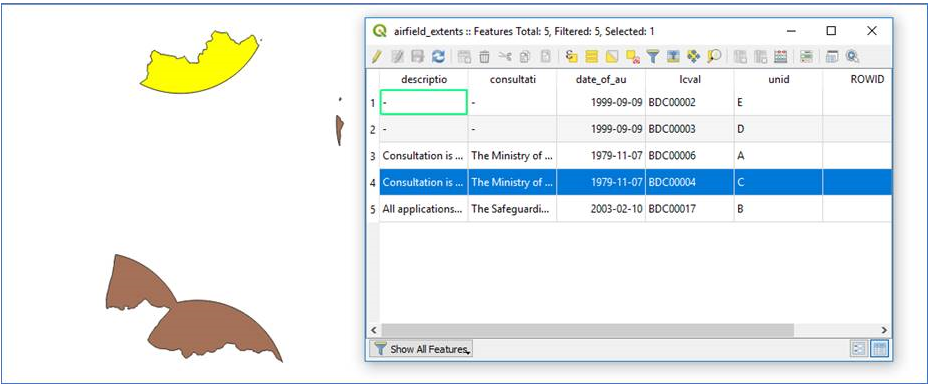930x386 pixels.
Task: Toggle editing mode with the pencil icon
Action: (376, 56)
